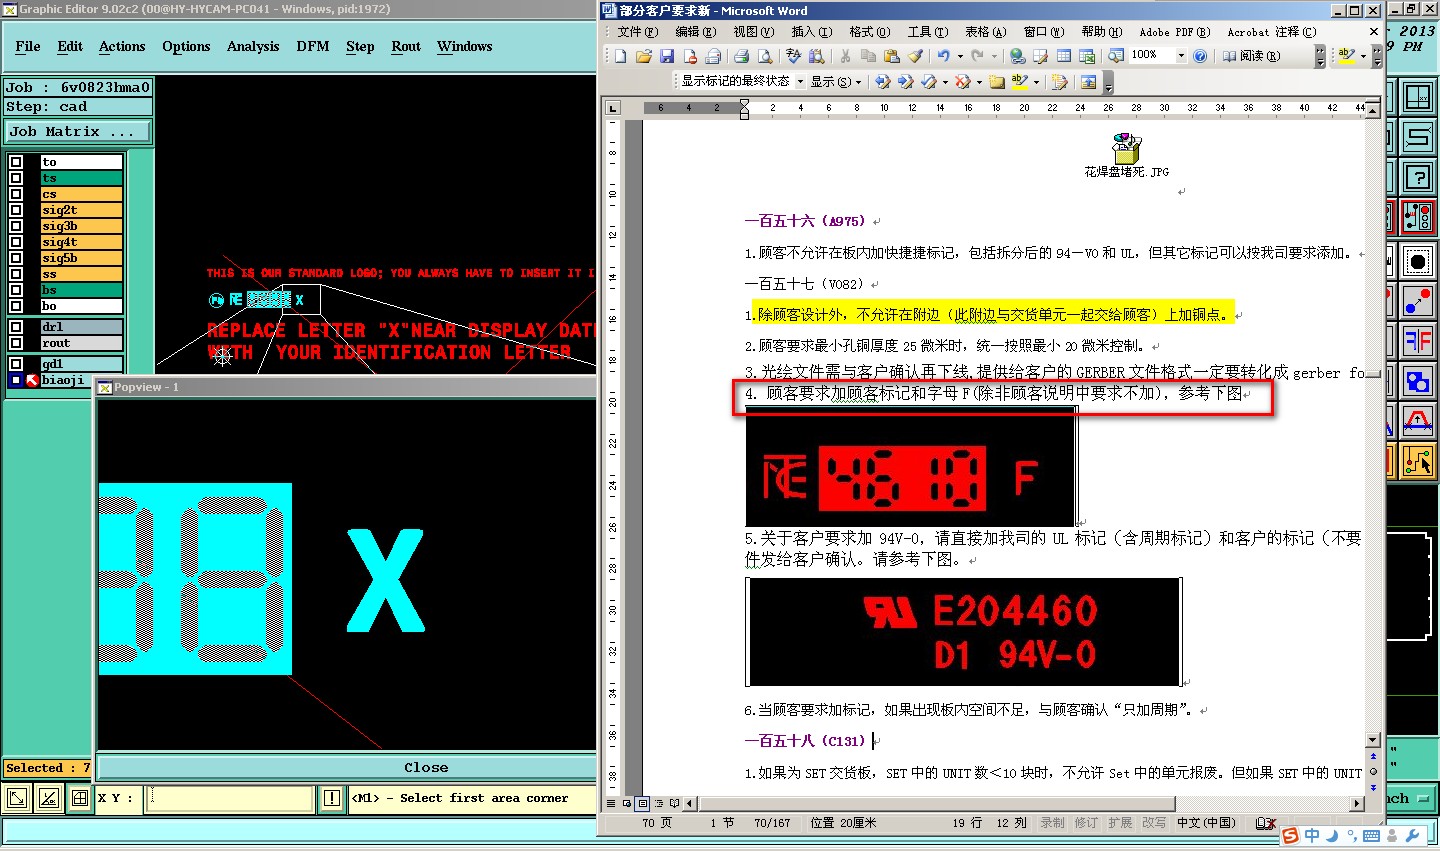Click the Job Matrix button
Image resolution: width=1440 pixels, height=851 pixels.
78,132
